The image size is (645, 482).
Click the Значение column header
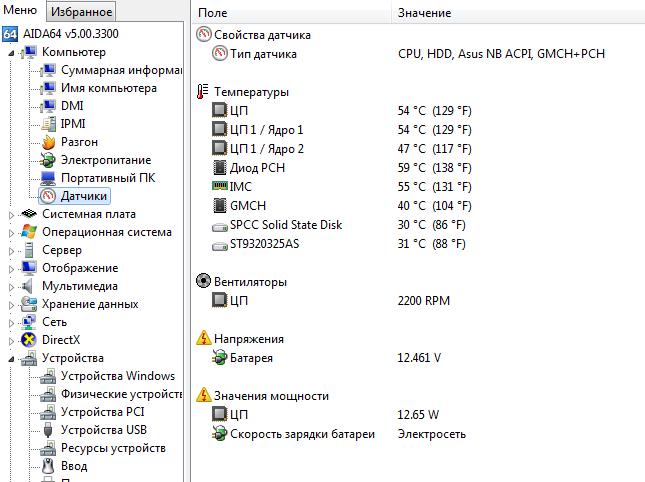pos(424,13)
